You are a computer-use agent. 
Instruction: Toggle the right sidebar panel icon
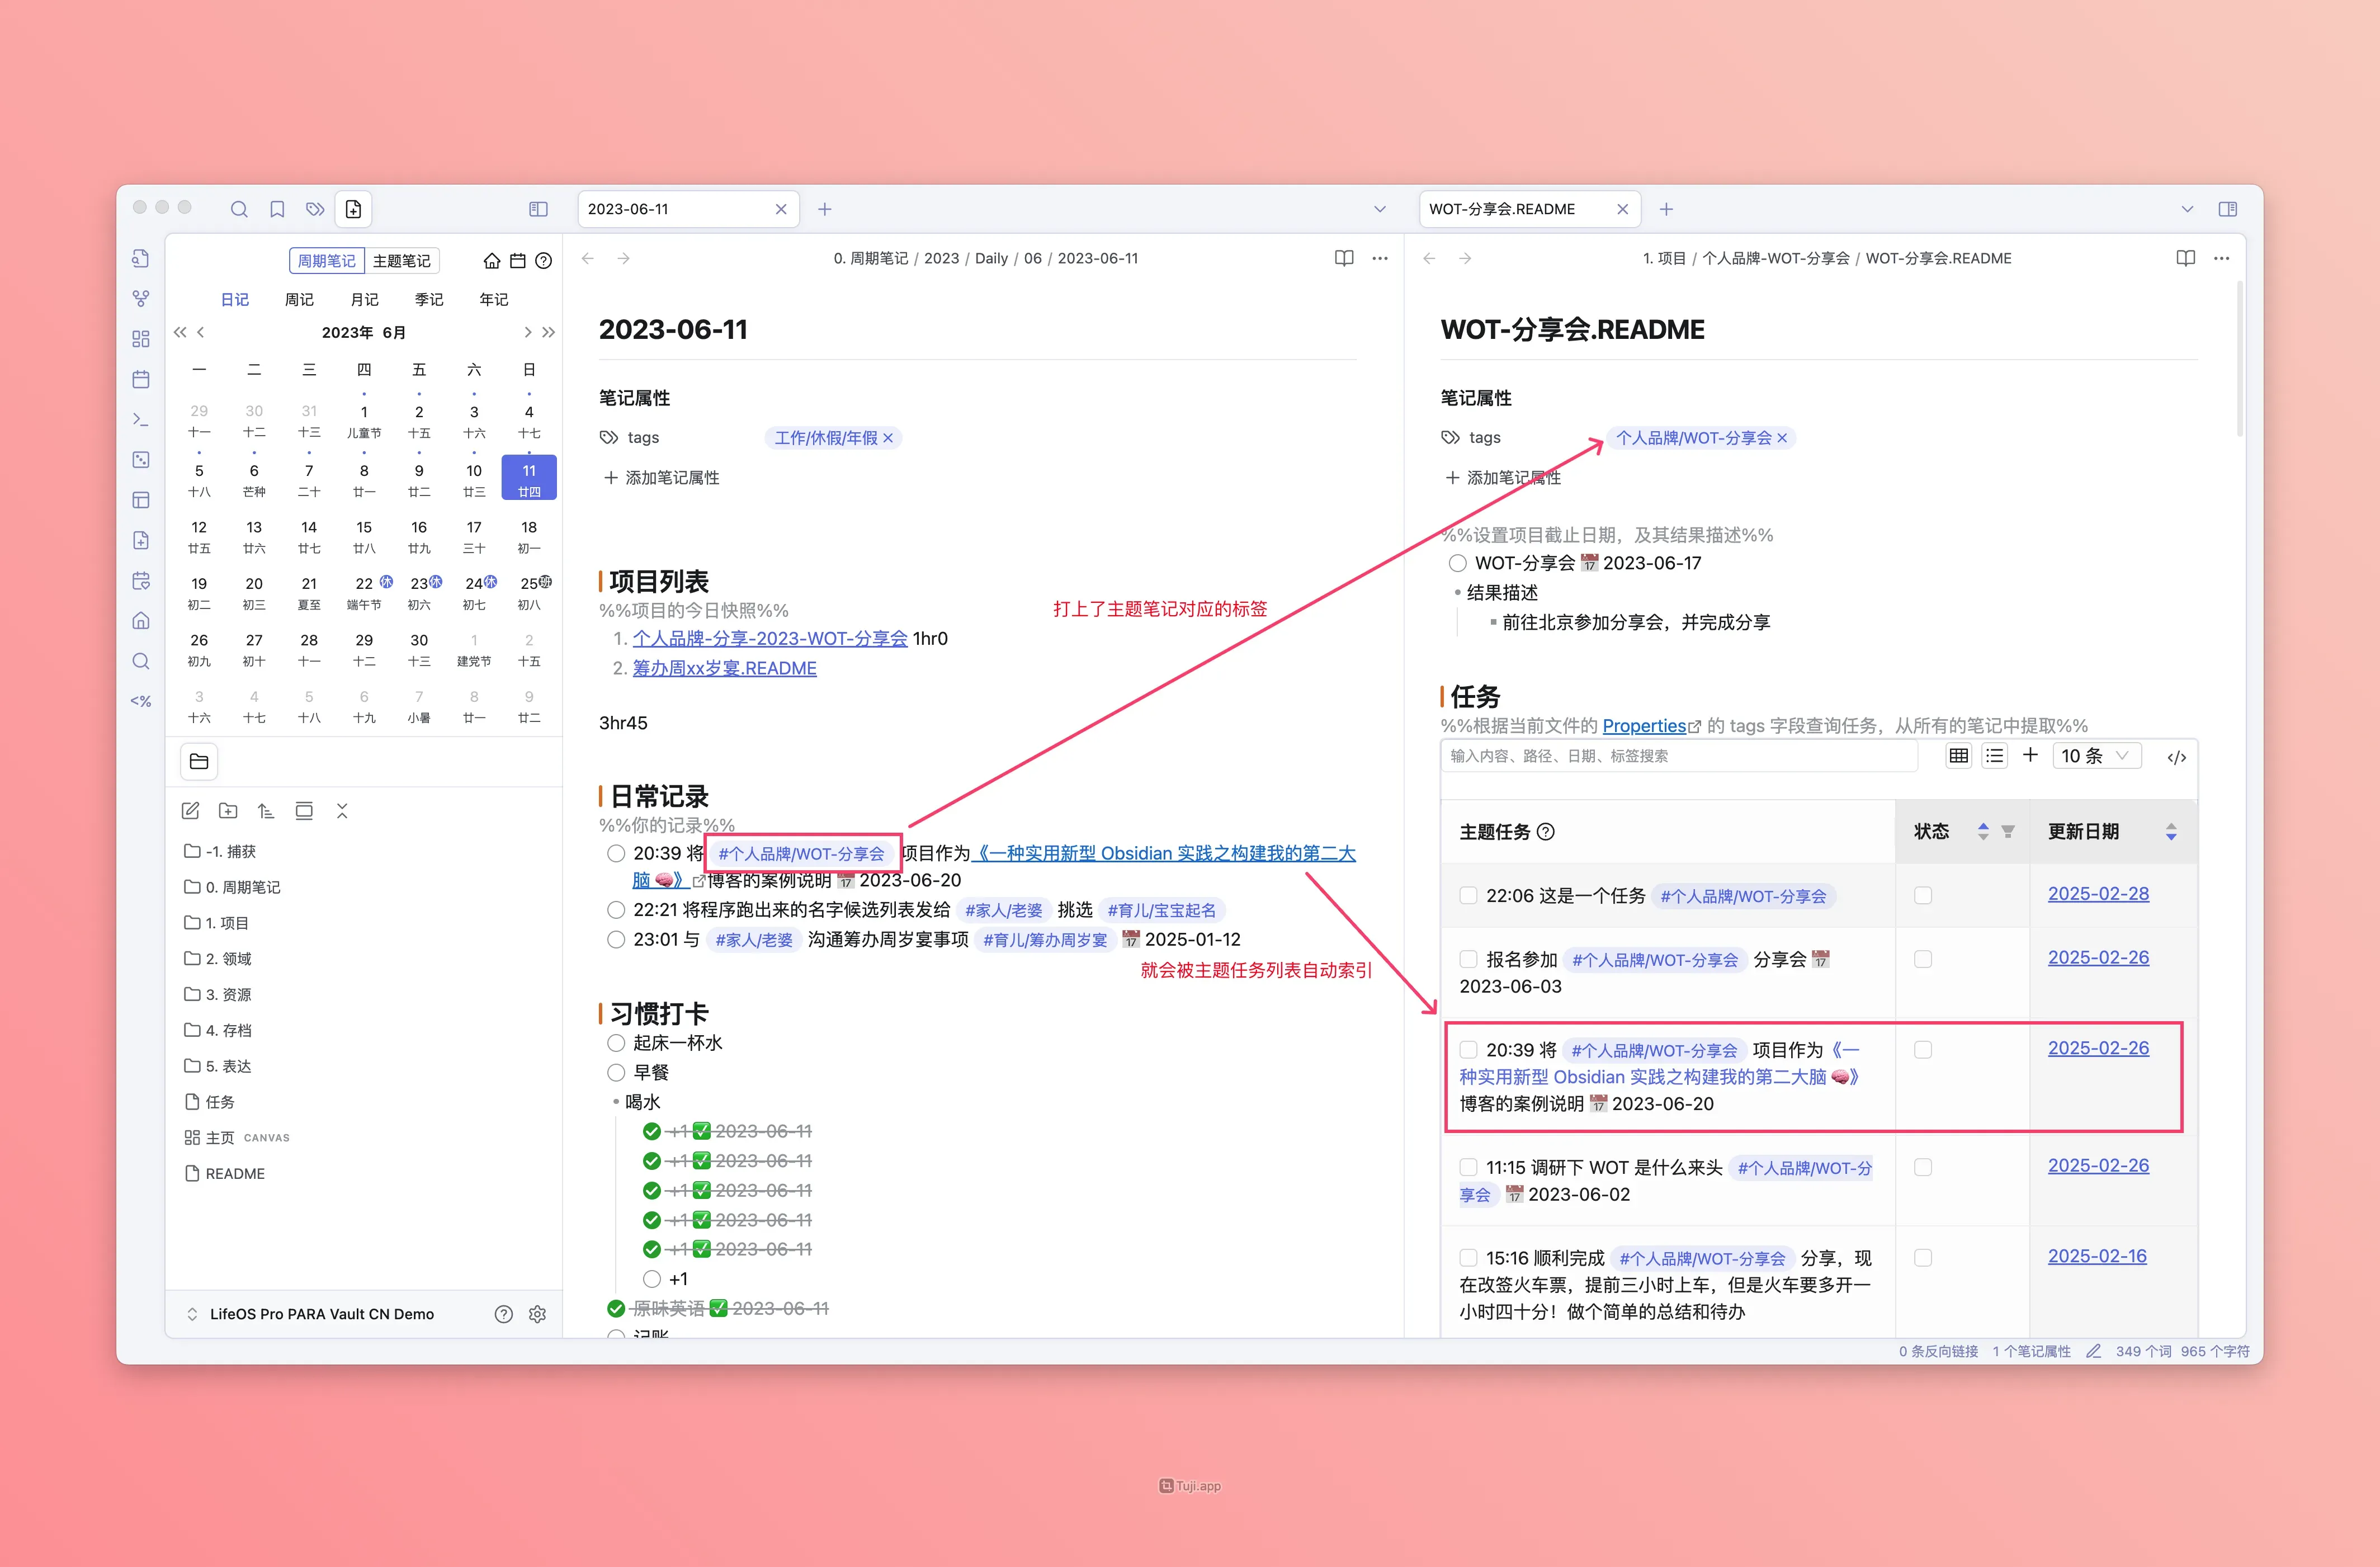(x=2227, y=209)
